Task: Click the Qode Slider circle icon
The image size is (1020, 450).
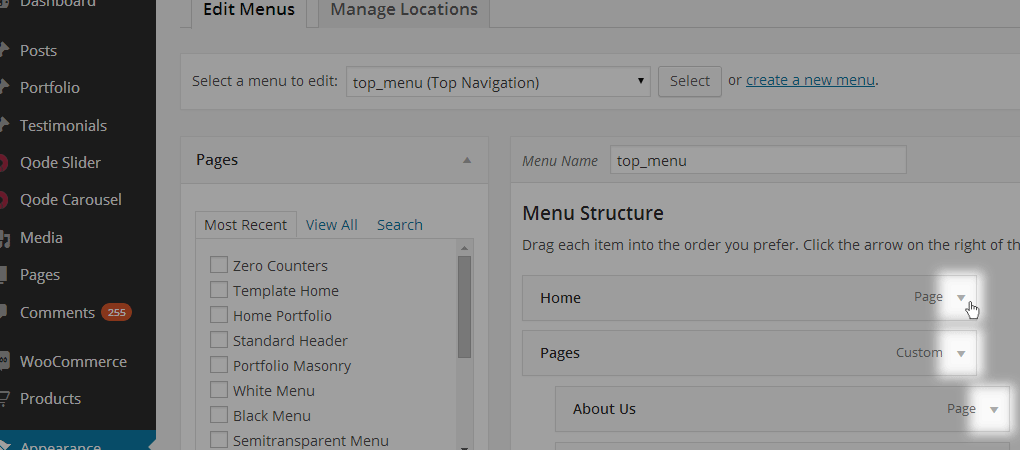Action: pyautogui.click(x=3, y=163)
